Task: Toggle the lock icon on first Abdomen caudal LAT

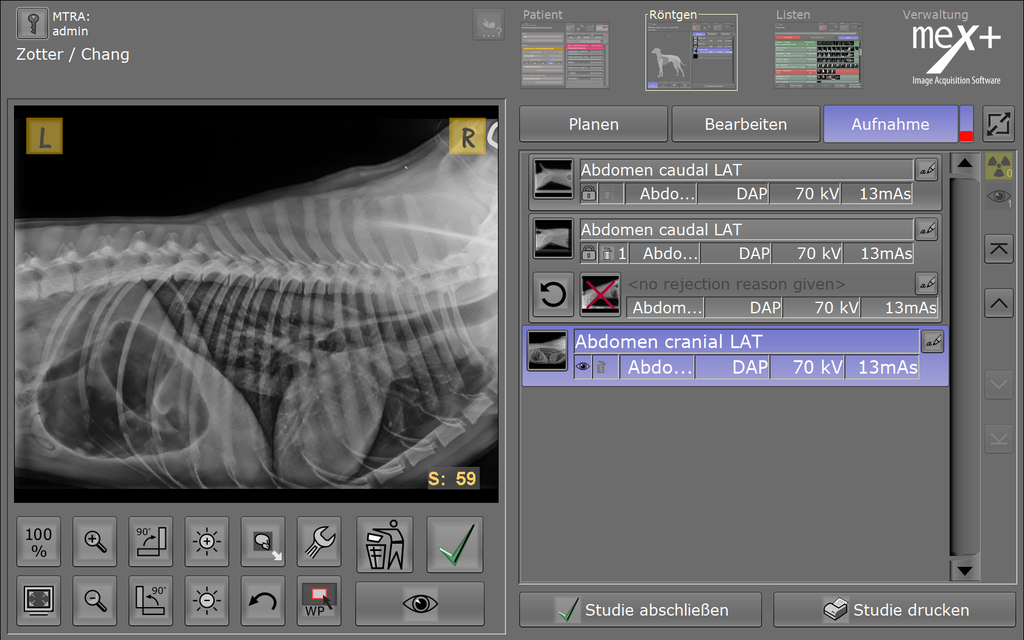Action: [x=590, y=194]
